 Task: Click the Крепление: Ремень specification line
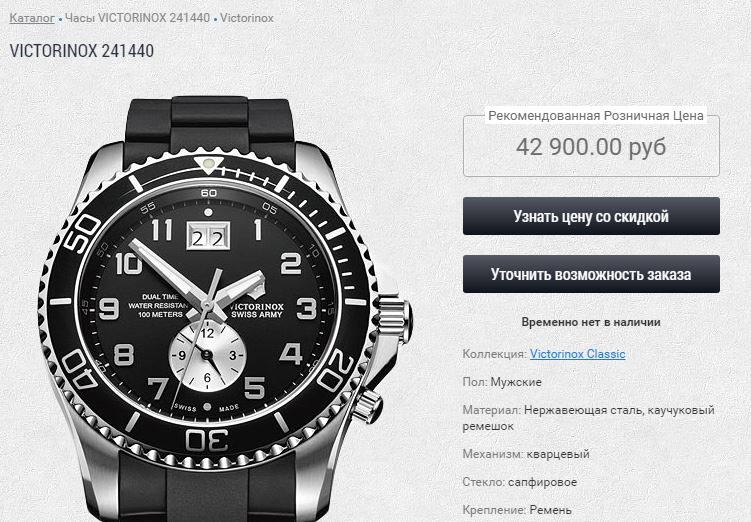point(517,511)
